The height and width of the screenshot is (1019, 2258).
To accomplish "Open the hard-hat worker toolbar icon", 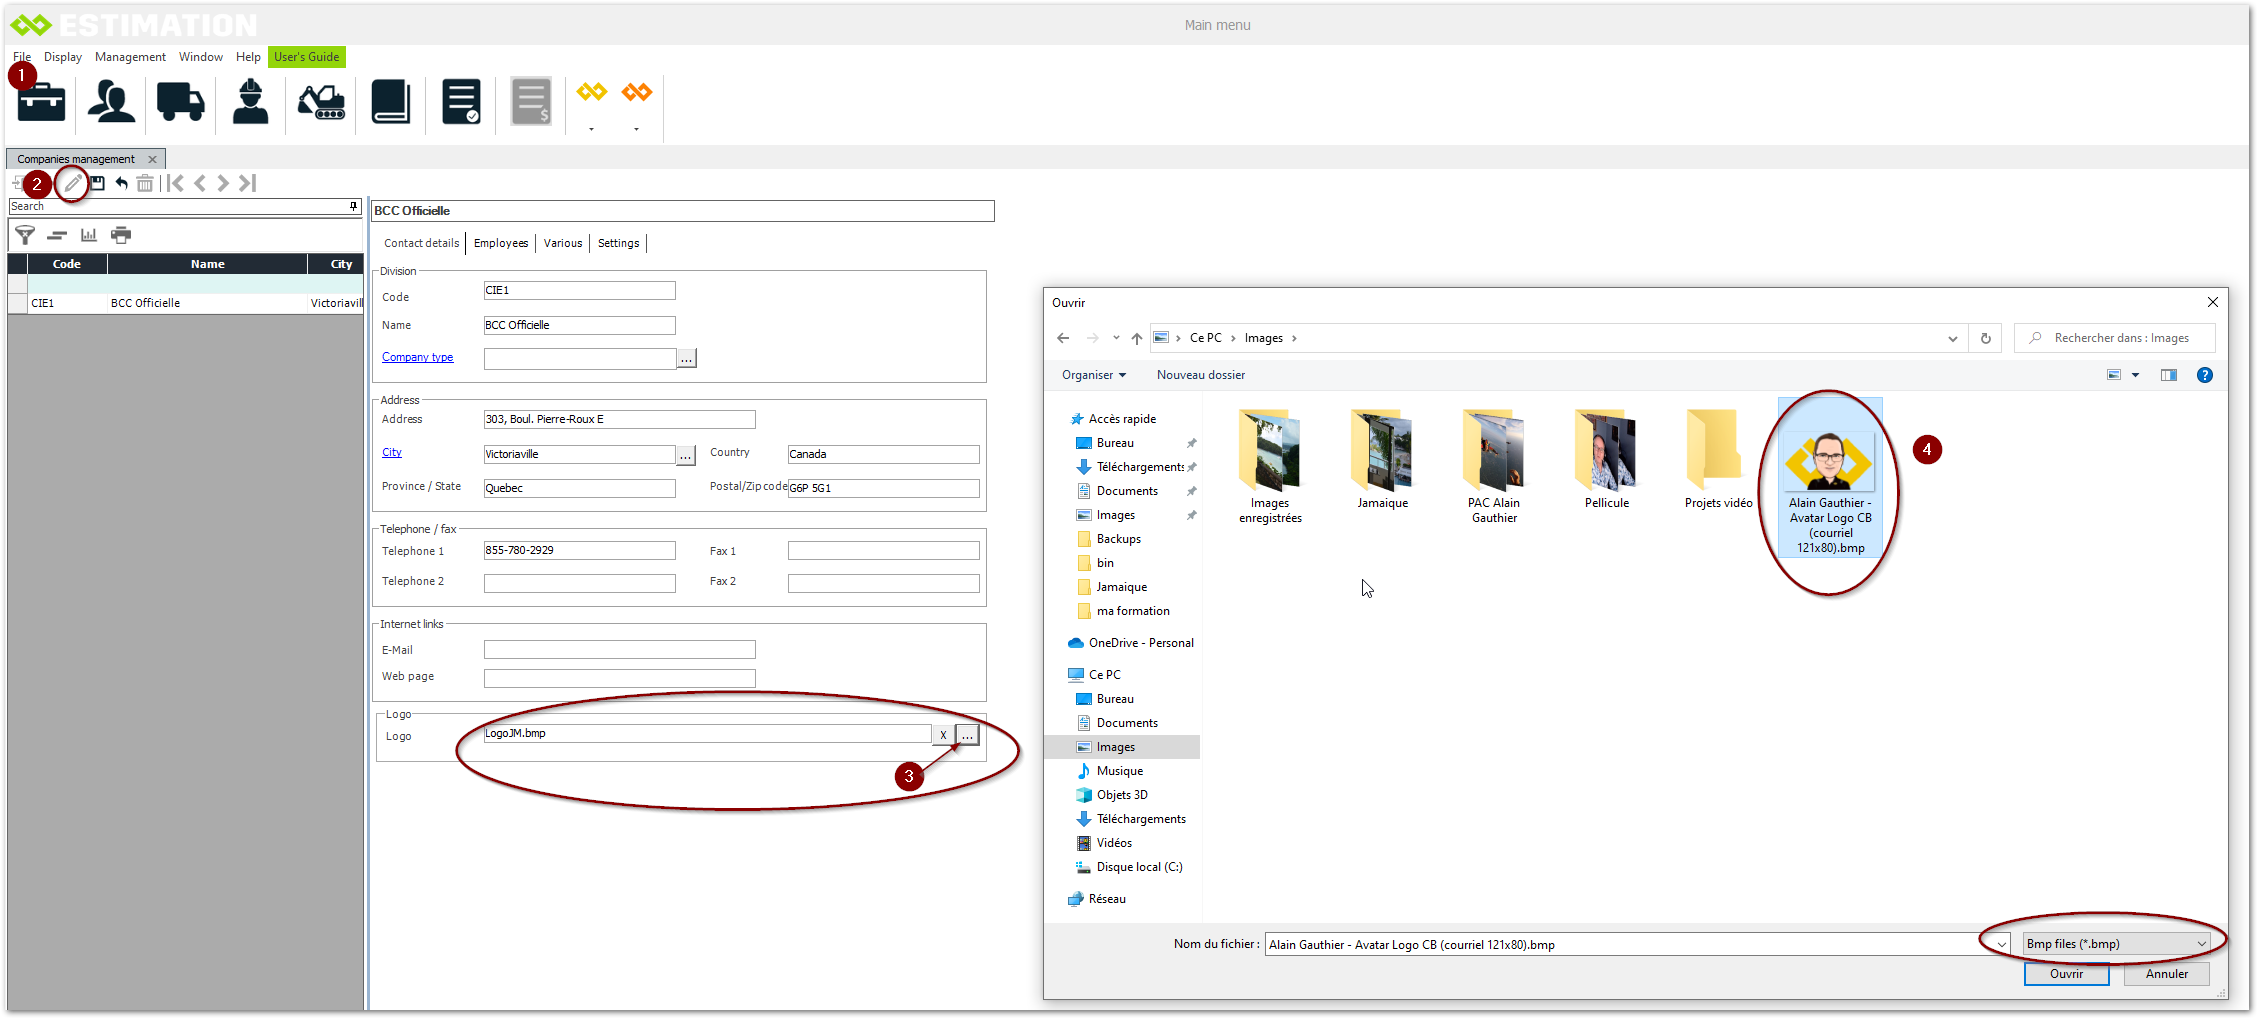I will pyautogui.click(x=250, y=102).
